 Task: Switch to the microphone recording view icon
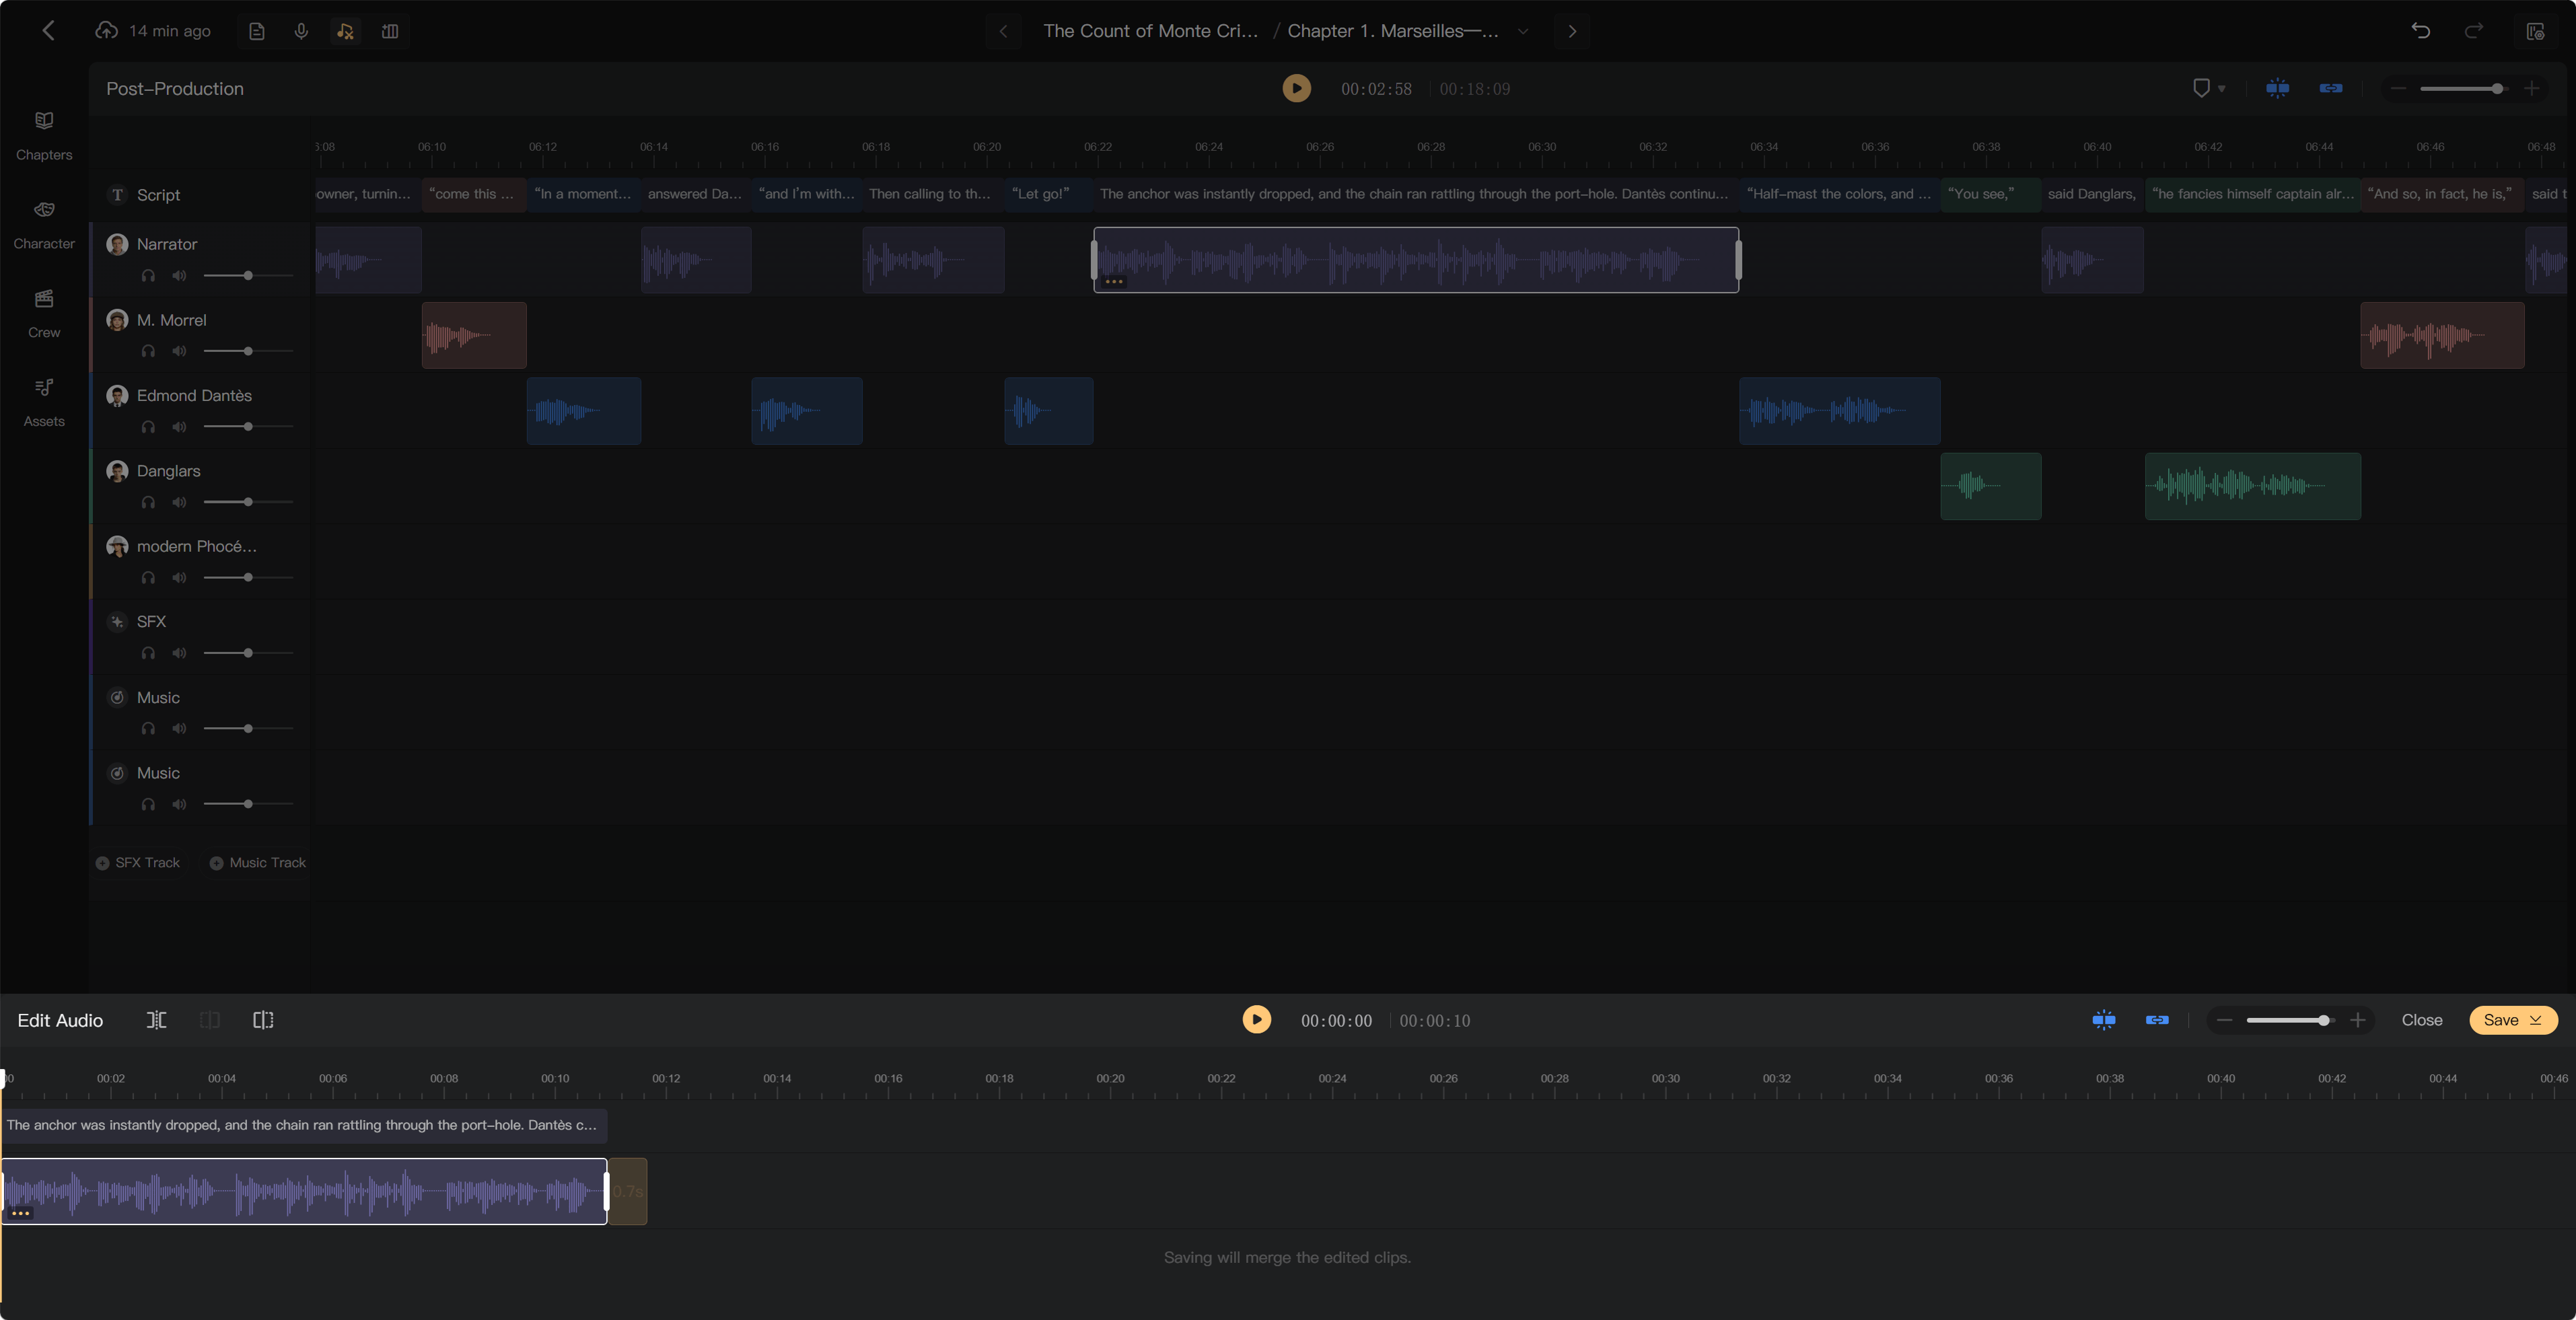301,32
